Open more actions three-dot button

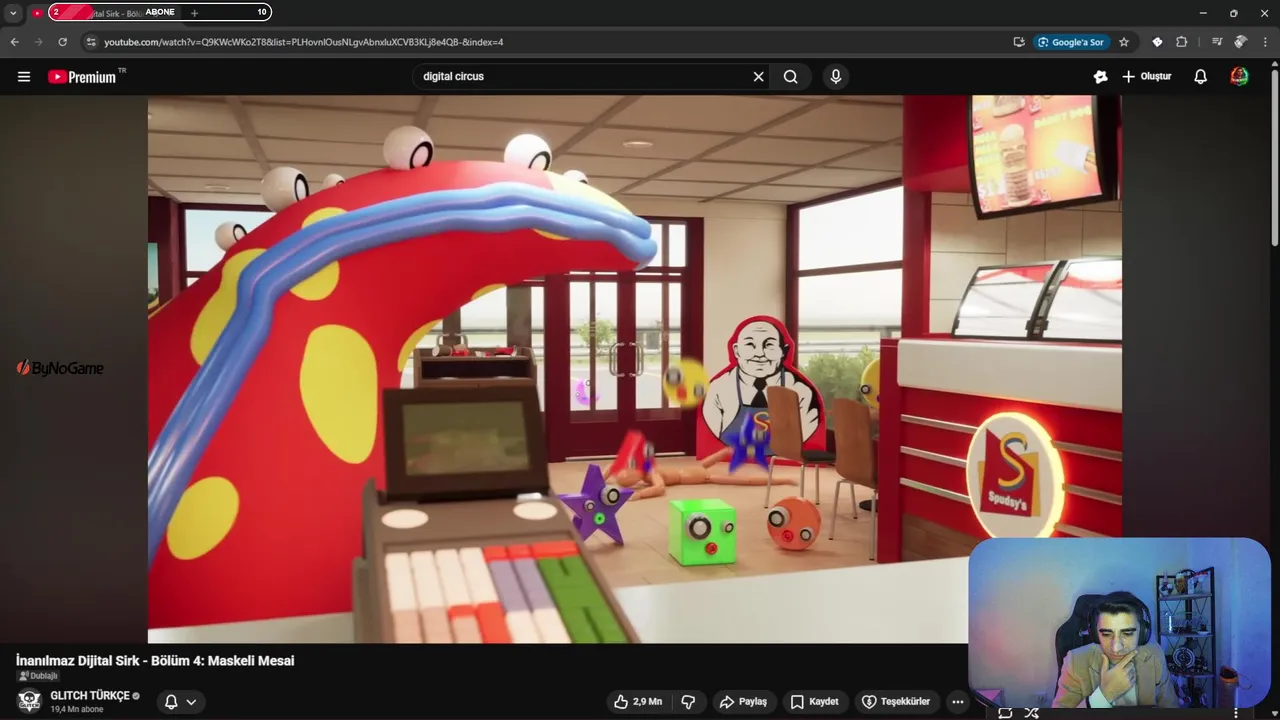pyautogui.click(x=958, y=702)
